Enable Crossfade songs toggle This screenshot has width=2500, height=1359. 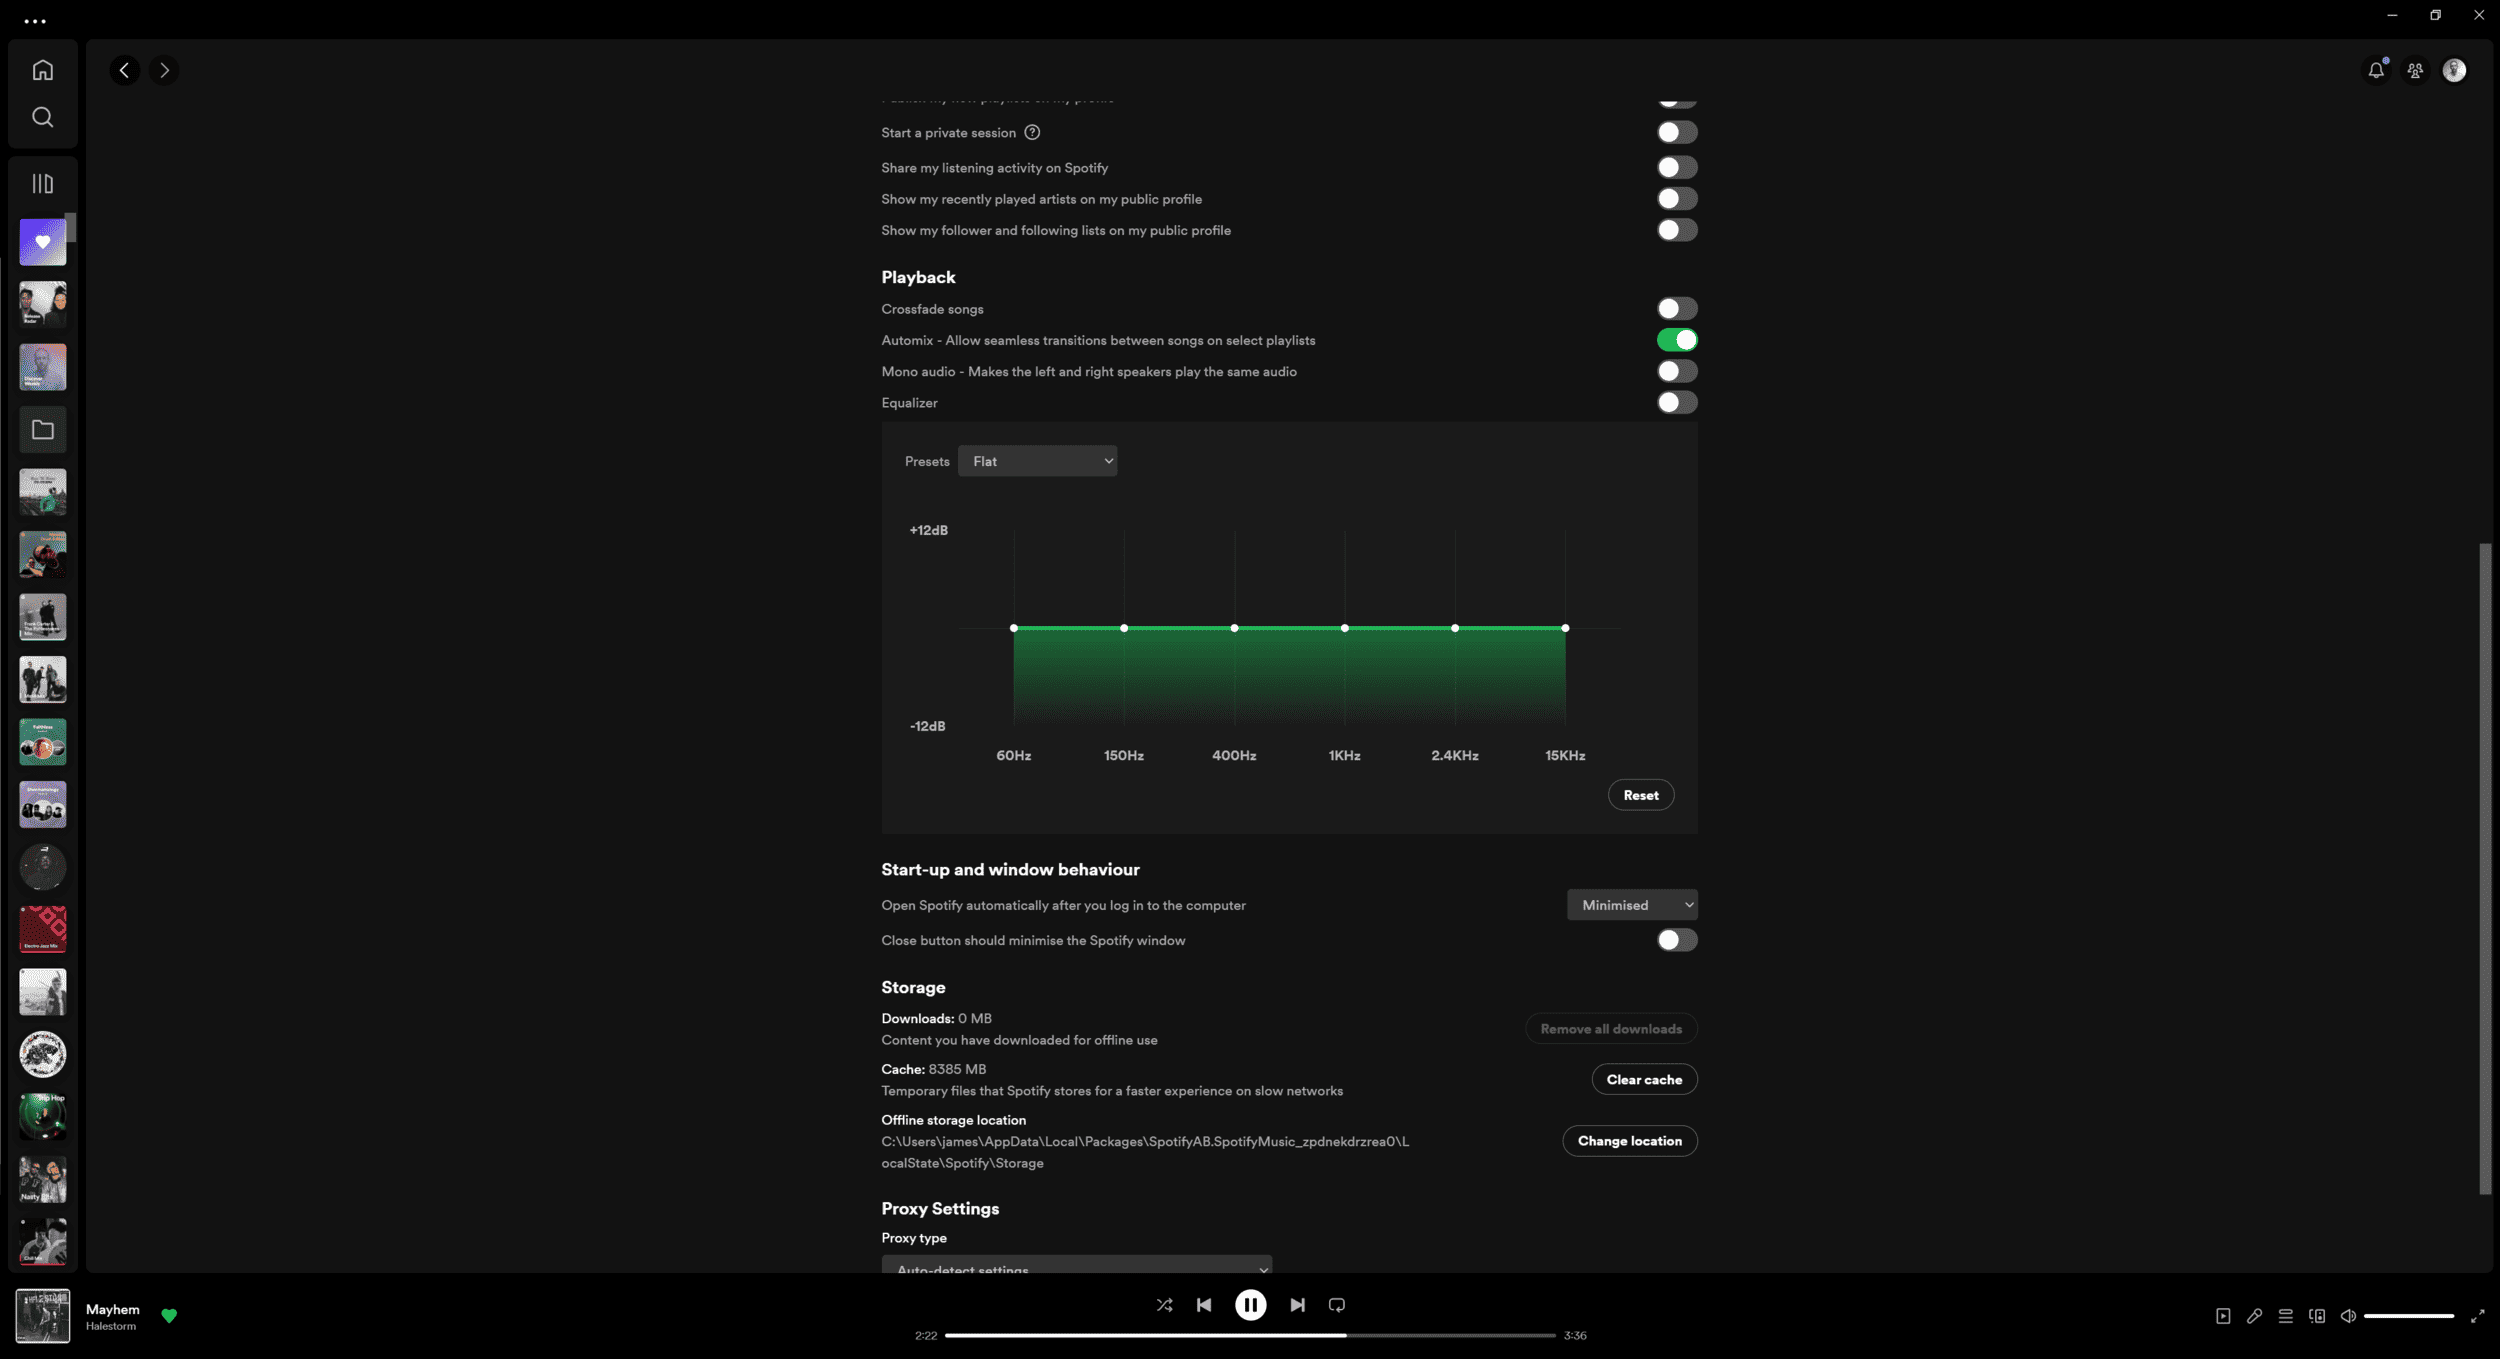pos(1676,309)
